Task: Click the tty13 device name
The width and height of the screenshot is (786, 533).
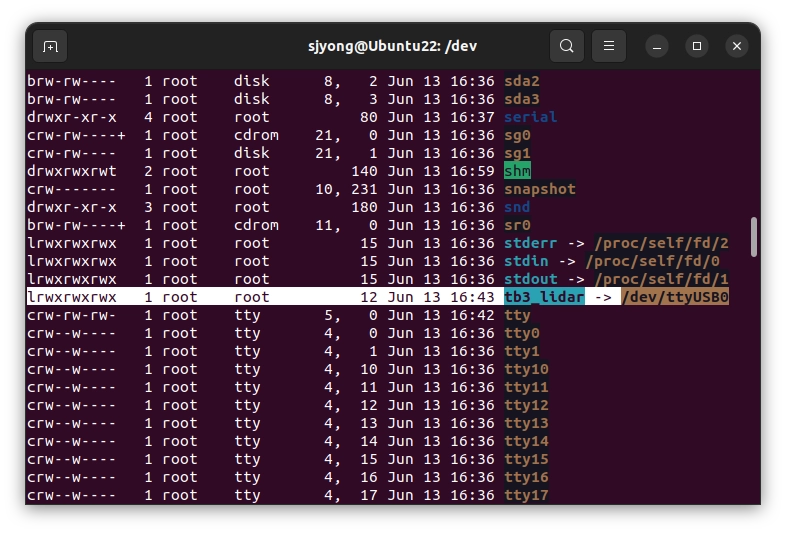Action: click(526, 424)
